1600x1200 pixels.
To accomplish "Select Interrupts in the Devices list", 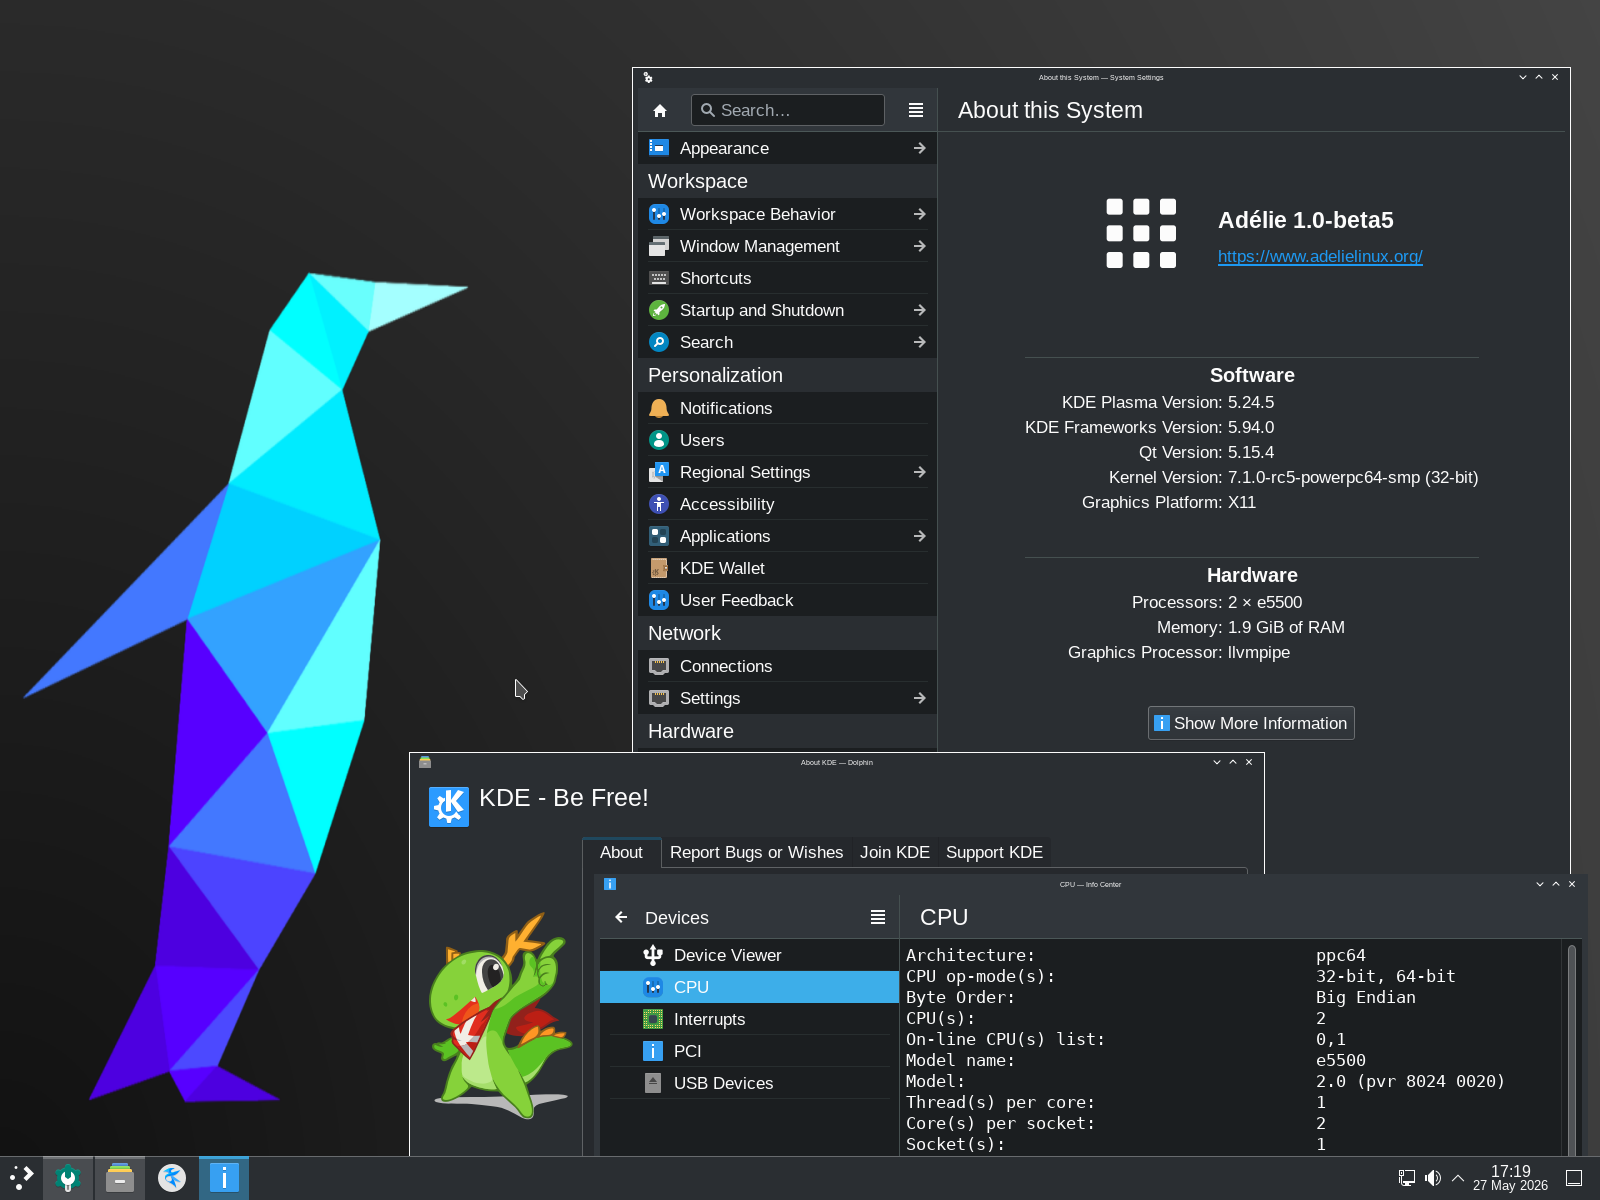I will tap(749, 1019).
